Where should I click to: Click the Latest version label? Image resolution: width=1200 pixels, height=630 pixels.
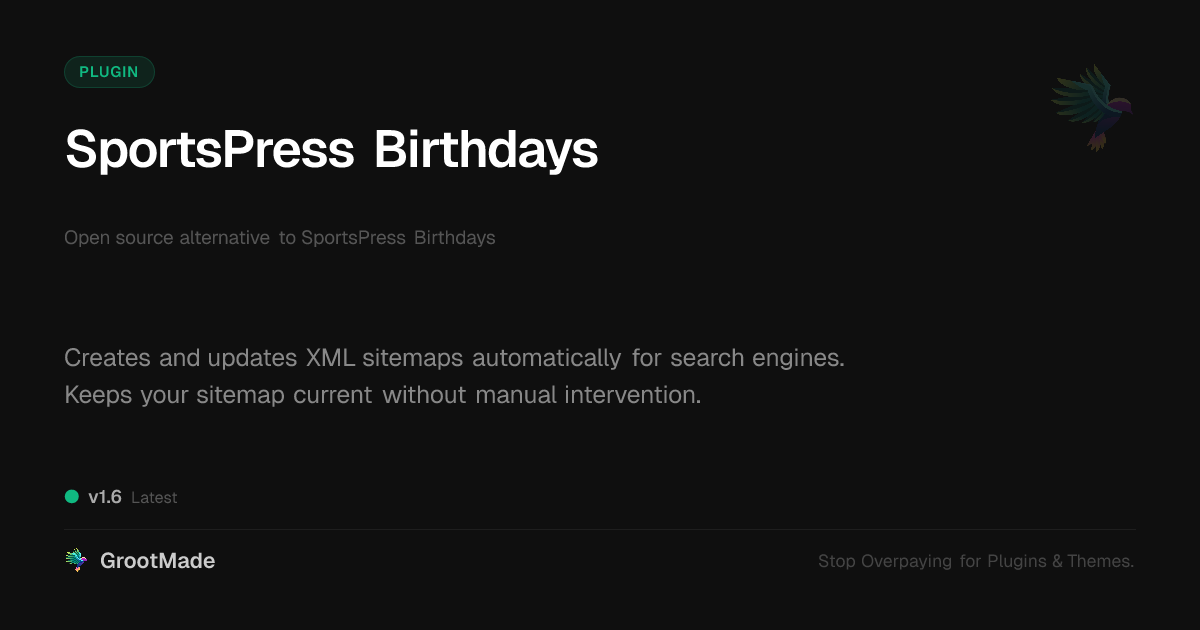pos(154,497)
